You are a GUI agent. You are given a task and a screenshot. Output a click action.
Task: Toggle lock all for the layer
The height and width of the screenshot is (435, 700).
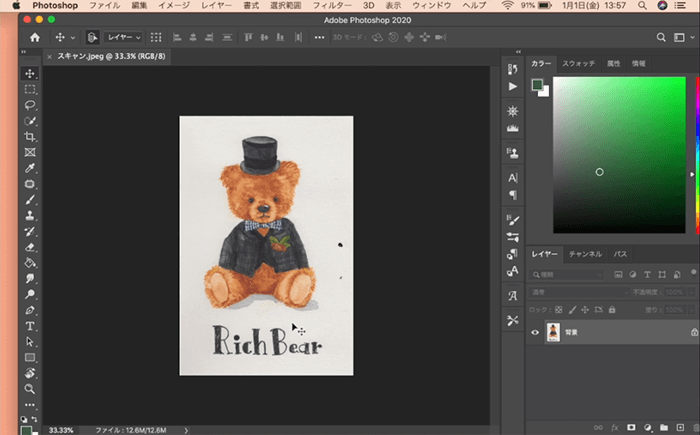click(x=612, y=310)
